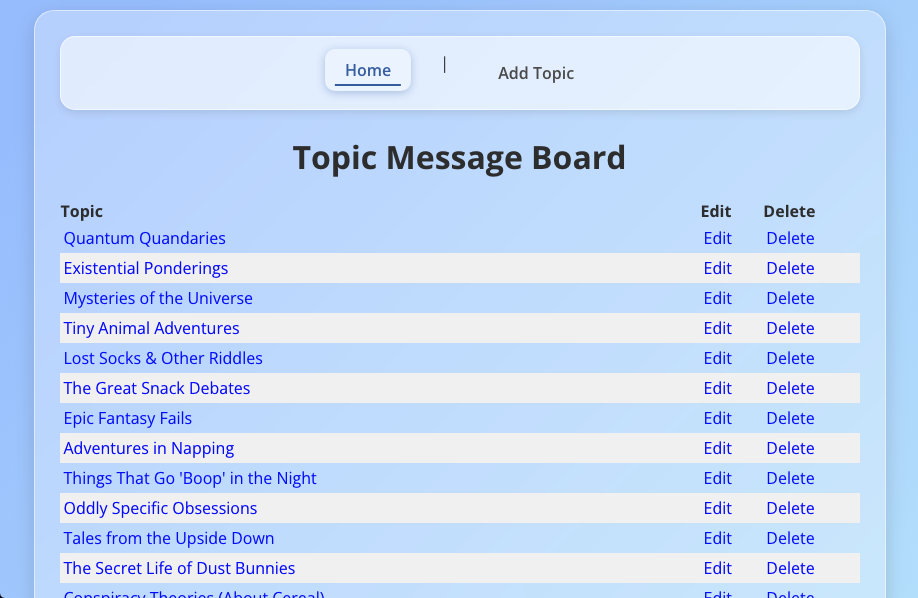The width and height of the screenshot is (918, 598).
Task: Delete Mysteries of the Universe topic
Action: click(x=790, y=298)
